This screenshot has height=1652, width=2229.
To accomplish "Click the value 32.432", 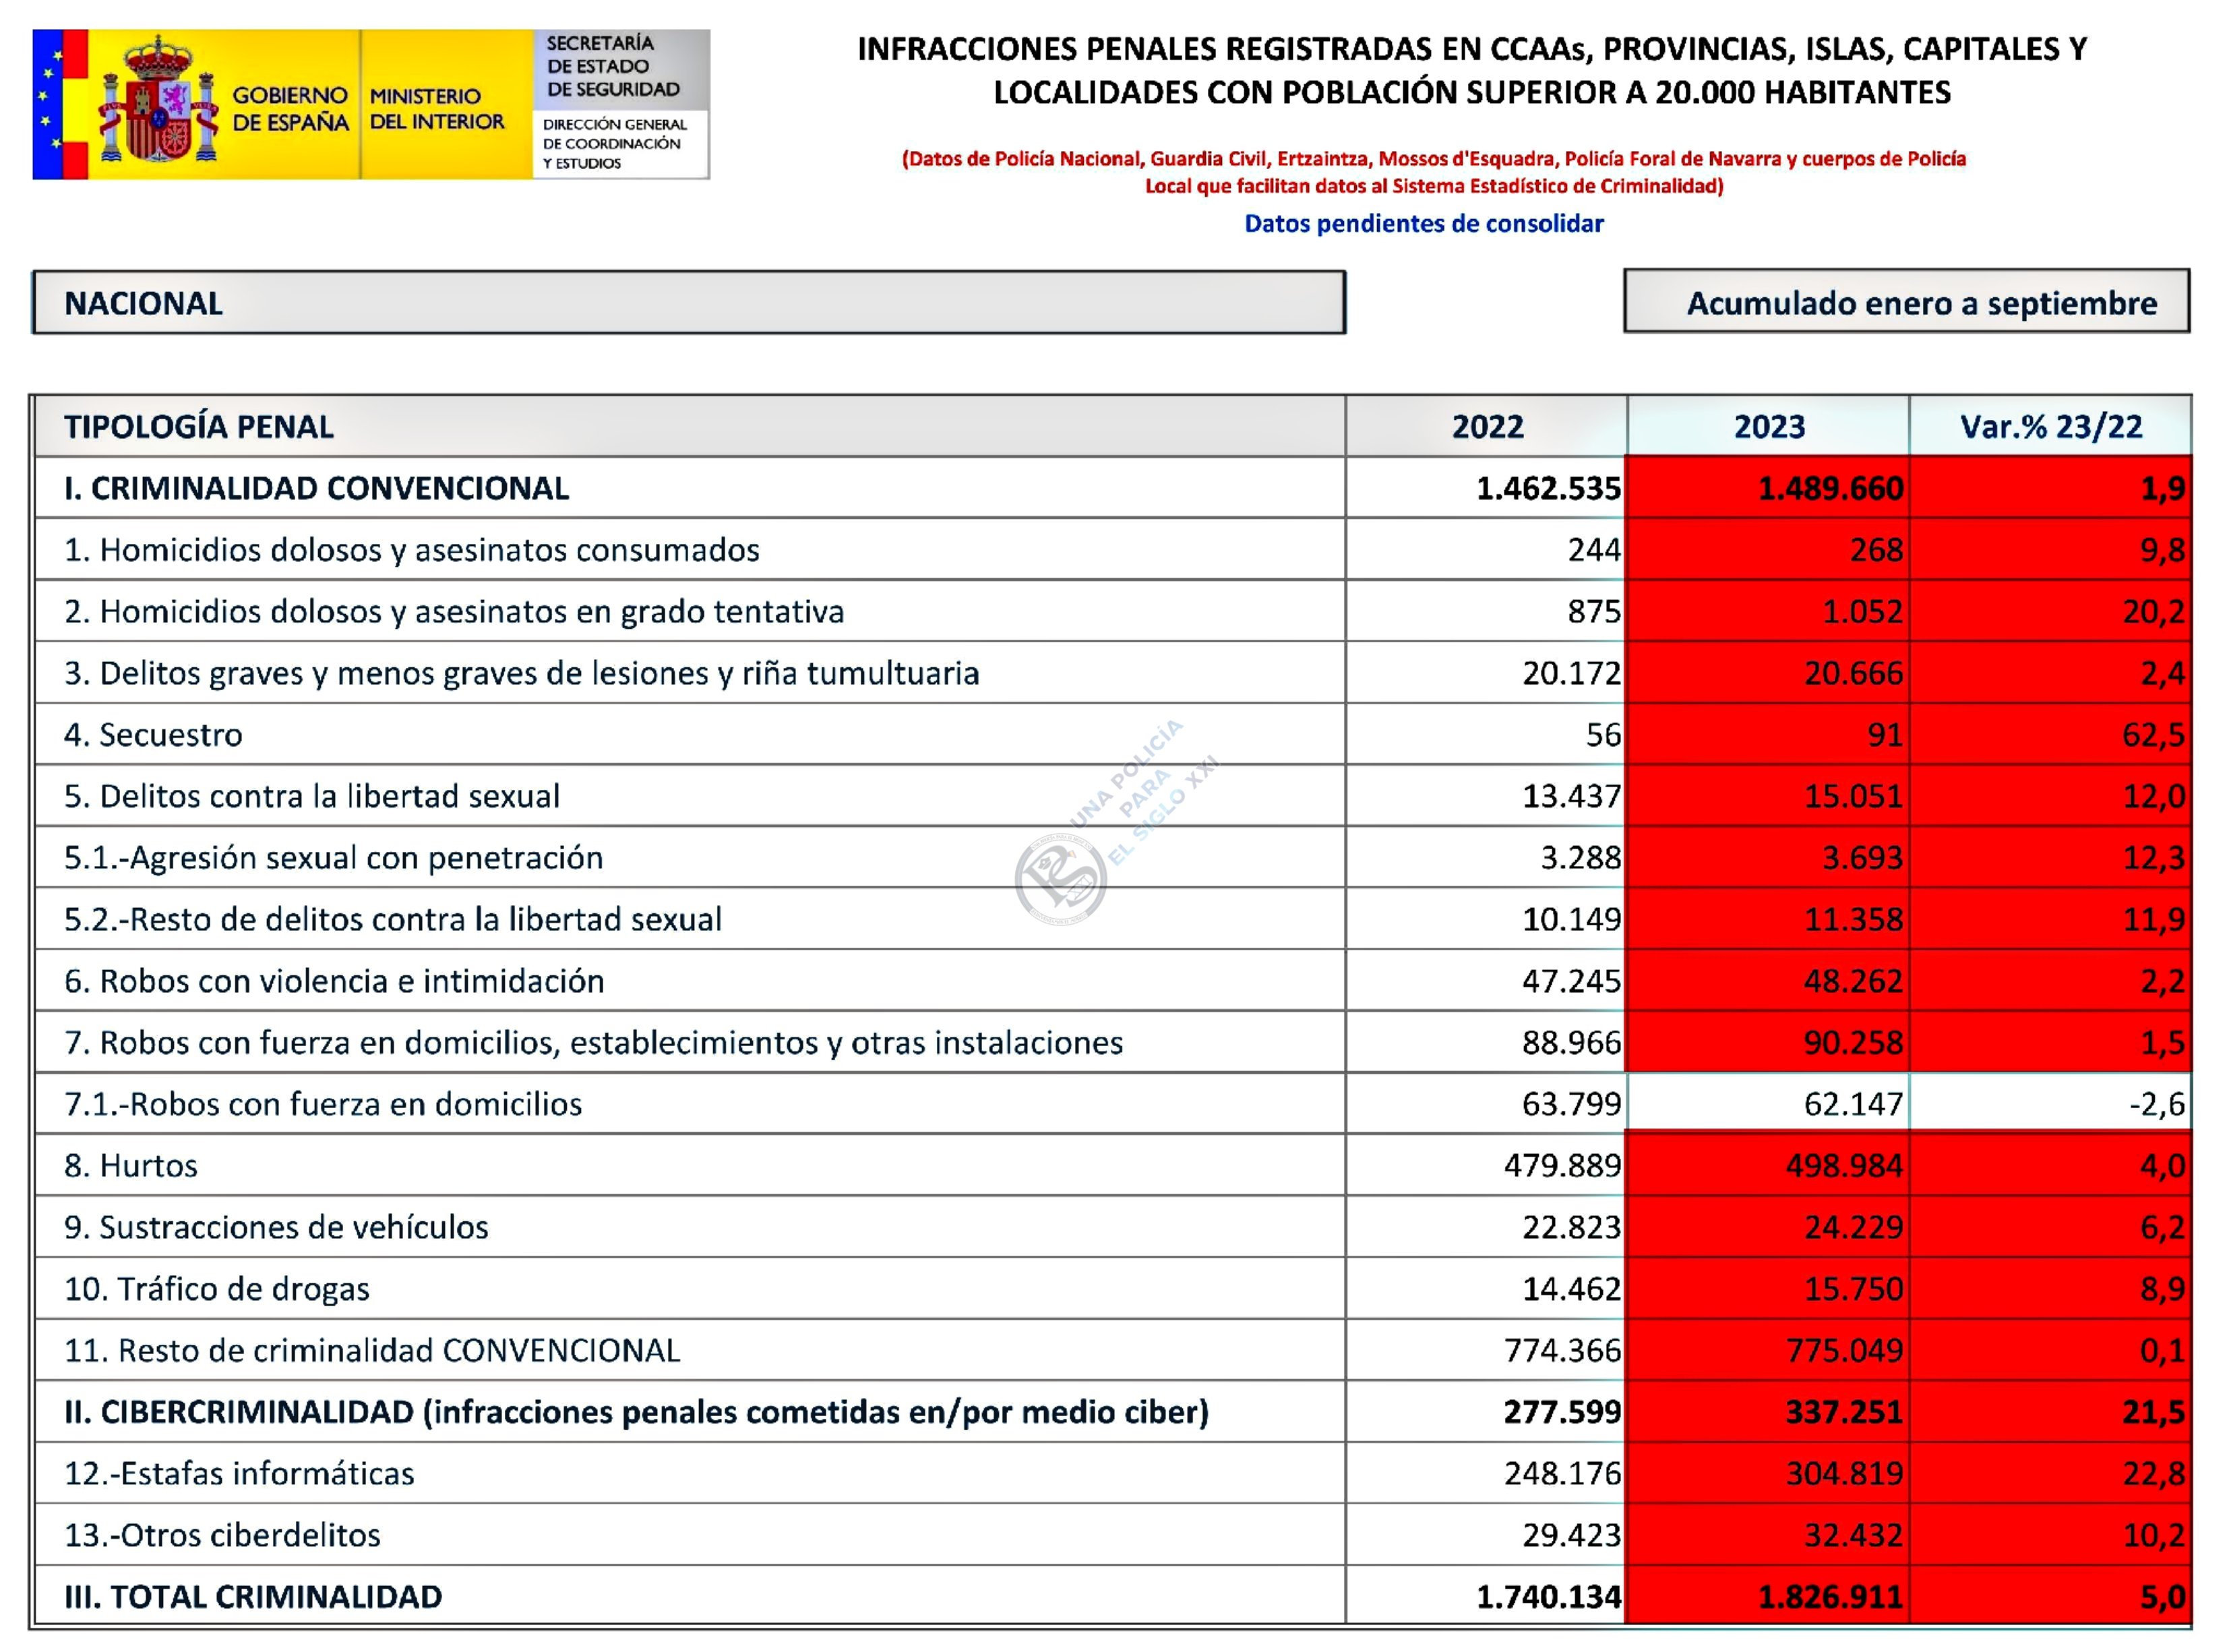I will (1853, 1536).
